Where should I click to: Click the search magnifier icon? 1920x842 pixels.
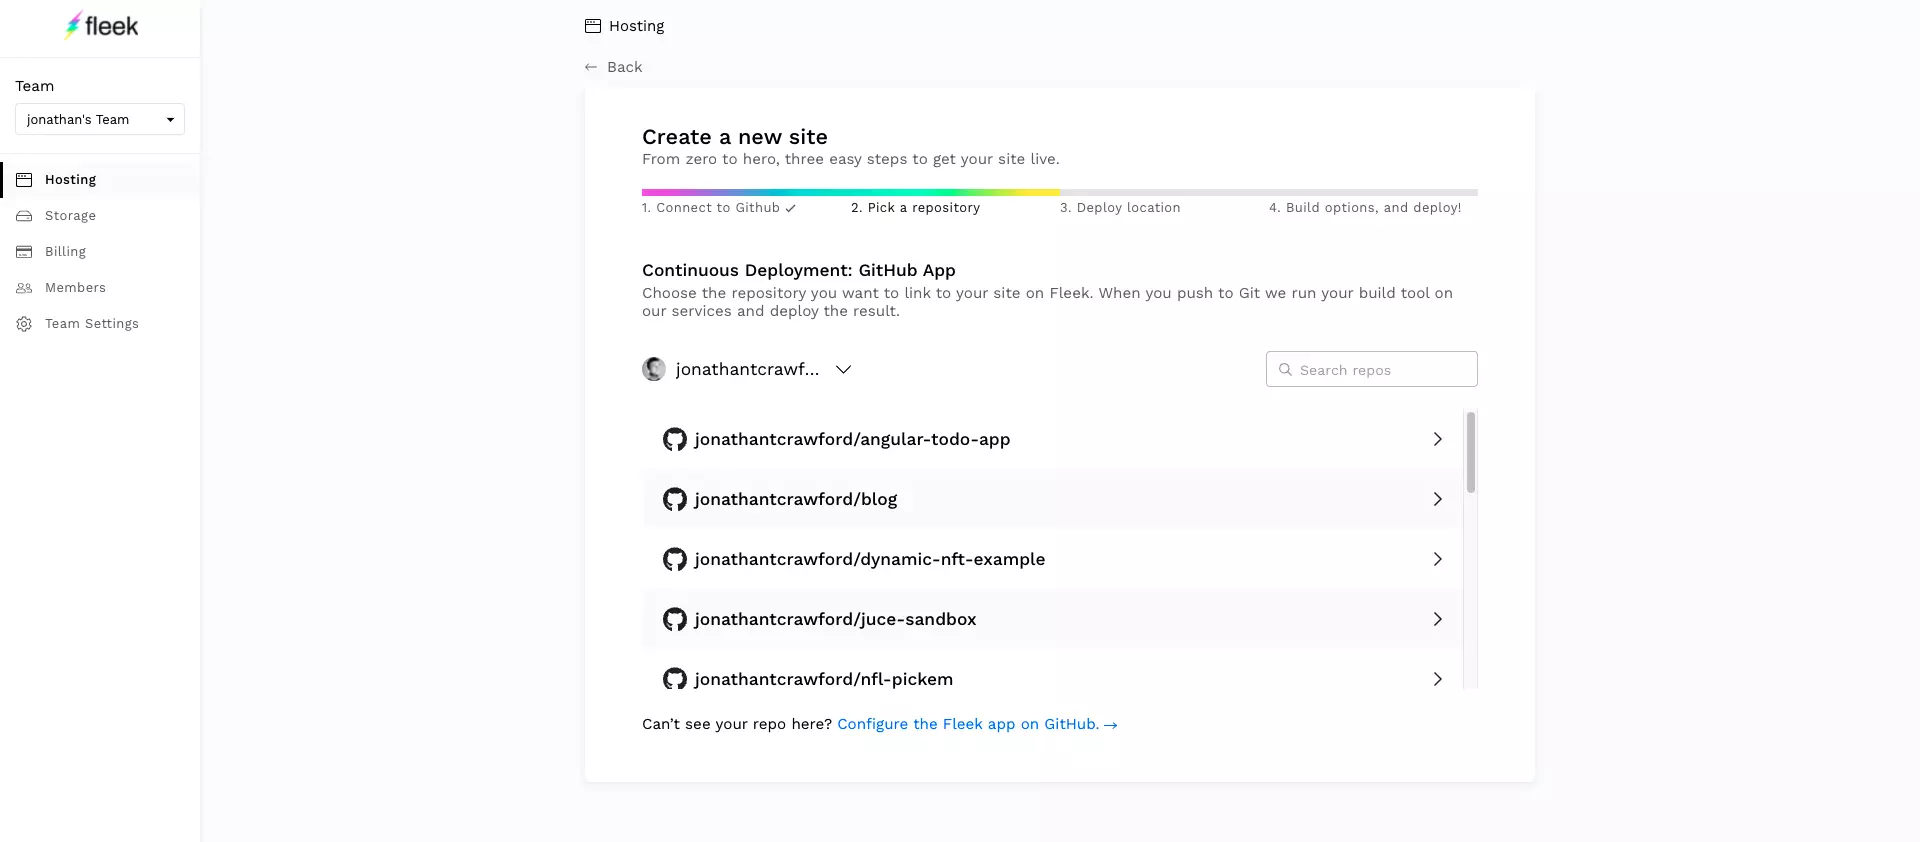[x=1285, y=369]
